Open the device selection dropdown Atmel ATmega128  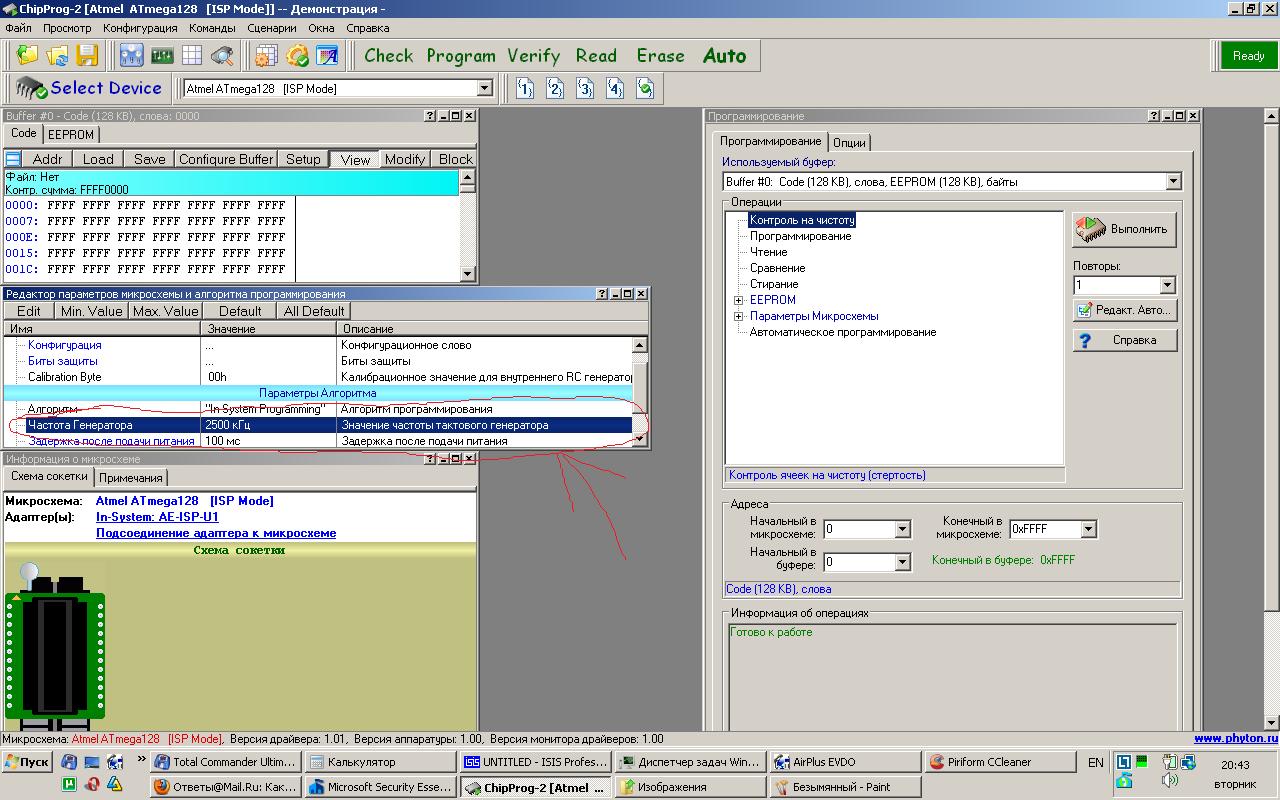[485, 89]
